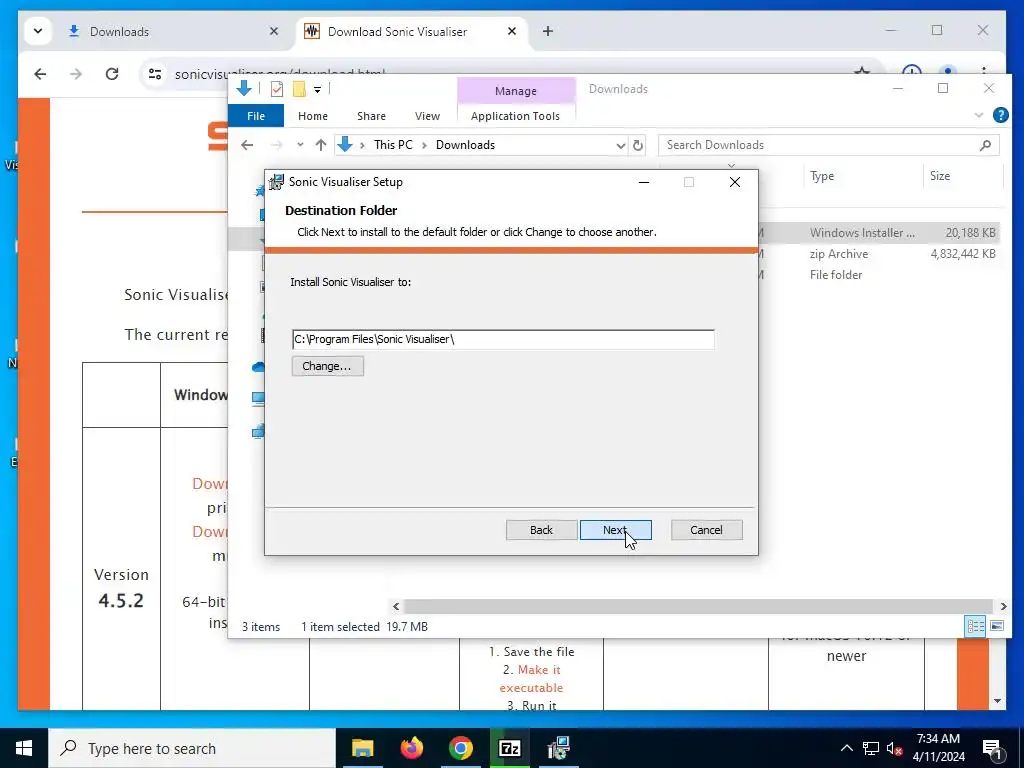
Task: Click This PC in the address bar
Action: coord(393,145)
